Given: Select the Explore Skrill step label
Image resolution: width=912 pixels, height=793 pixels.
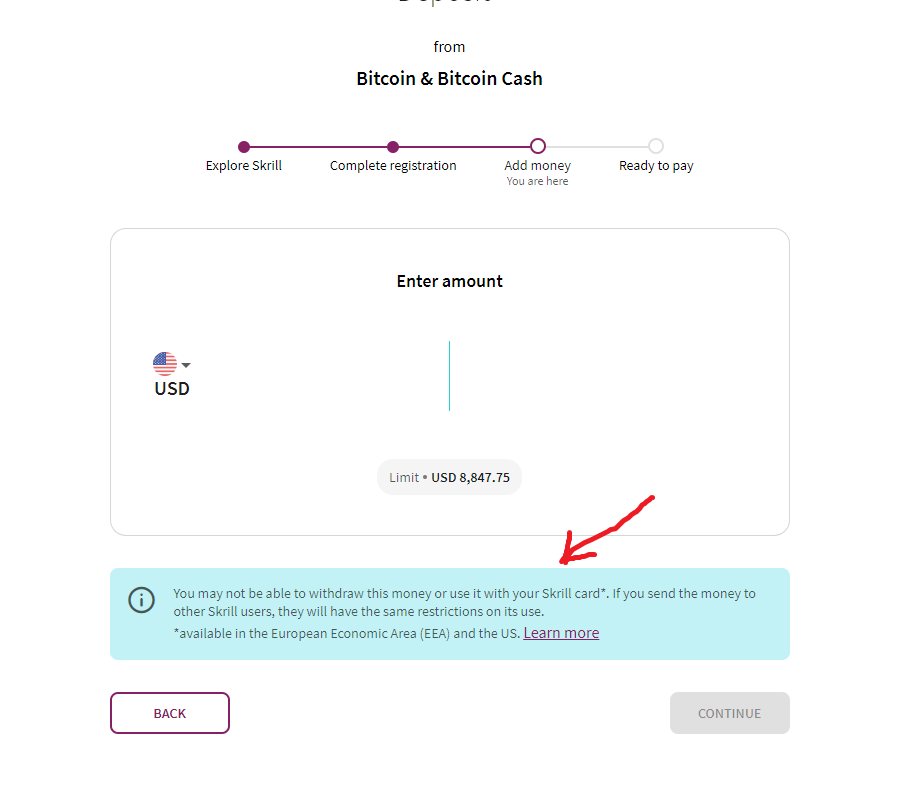Looking at the screenshot, I should click(244, 166).
